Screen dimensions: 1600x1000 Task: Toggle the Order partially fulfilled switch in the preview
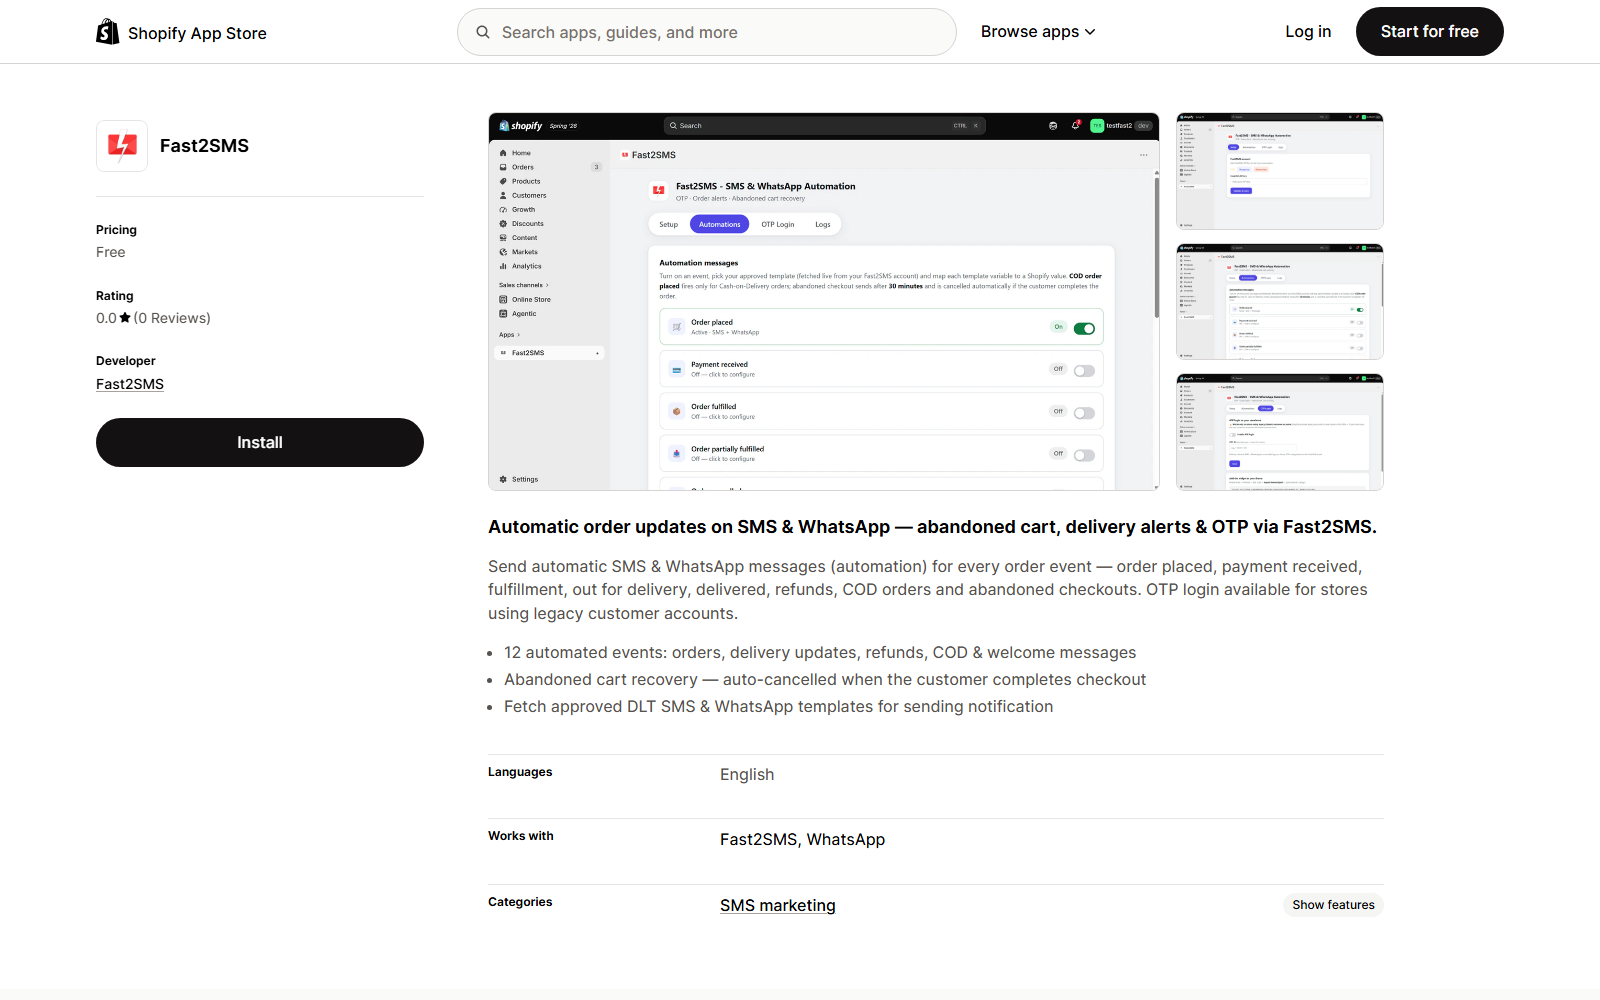[1084, 455]
